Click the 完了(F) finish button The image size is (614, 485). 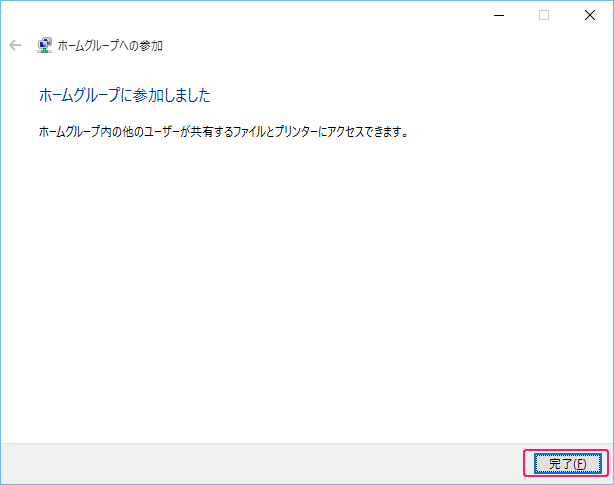[567, 463]
